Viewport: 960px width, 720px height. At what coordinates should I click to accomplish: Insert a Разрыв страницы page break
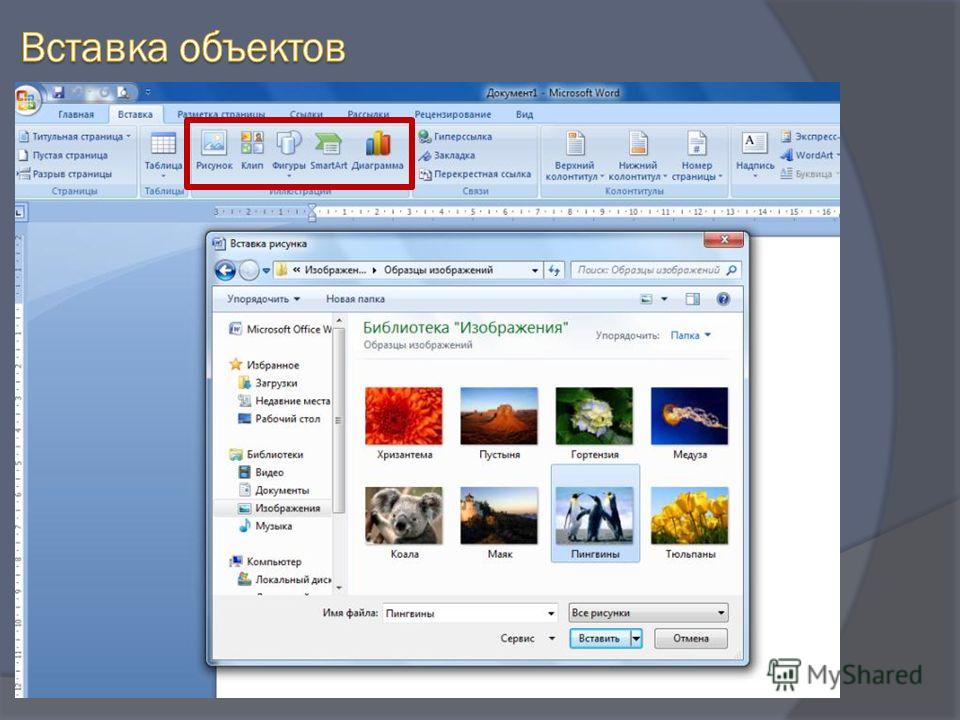tap(66, 174)
